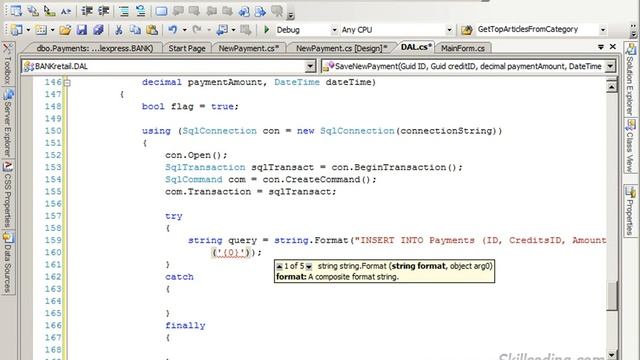The height and width of the screenshot is (360, 640).
Task: Toggle a bookmark on current line
Action: pyautogui.click(x=161, y=11)
